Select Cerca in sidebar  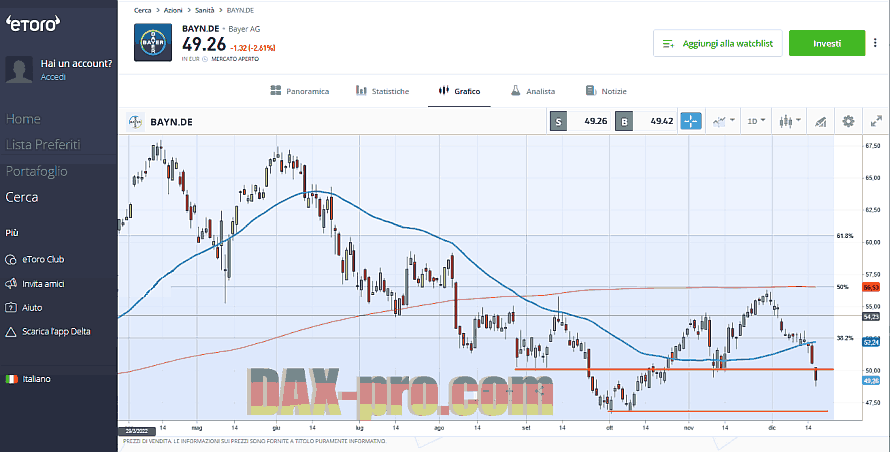coord(22,197)
